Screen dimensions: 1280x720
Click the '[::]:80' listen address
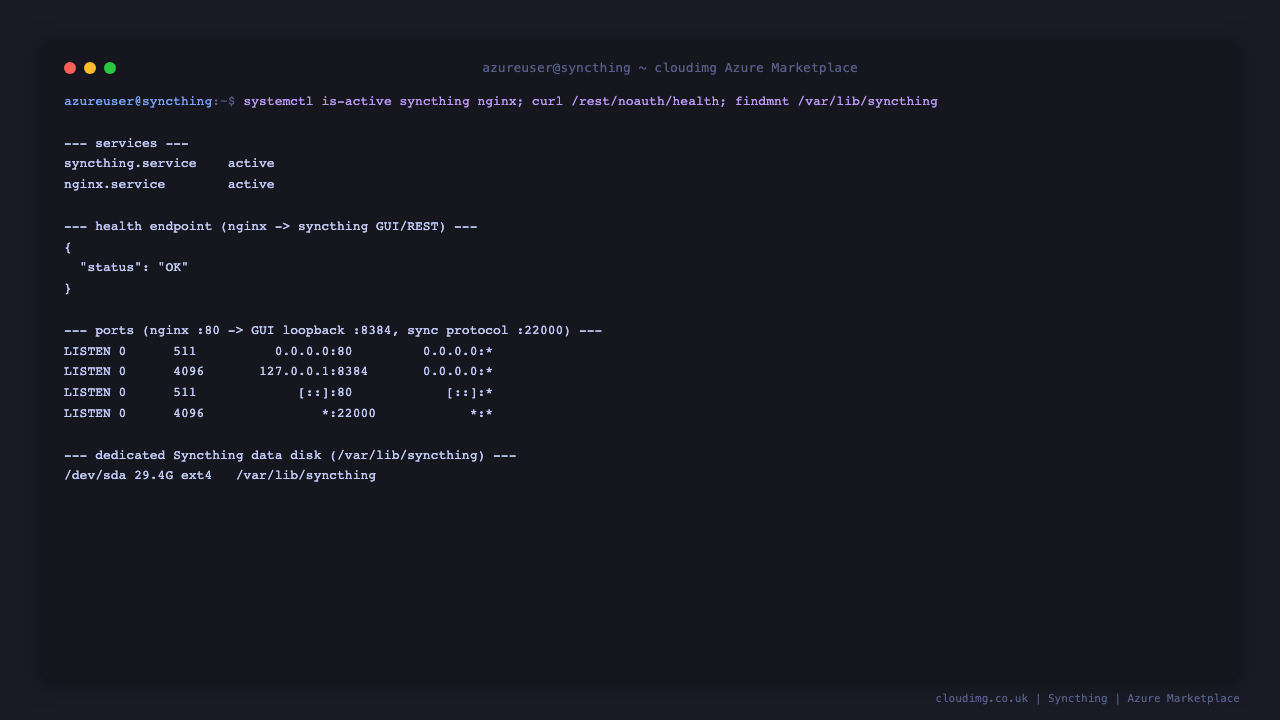[x=325, y=392]
